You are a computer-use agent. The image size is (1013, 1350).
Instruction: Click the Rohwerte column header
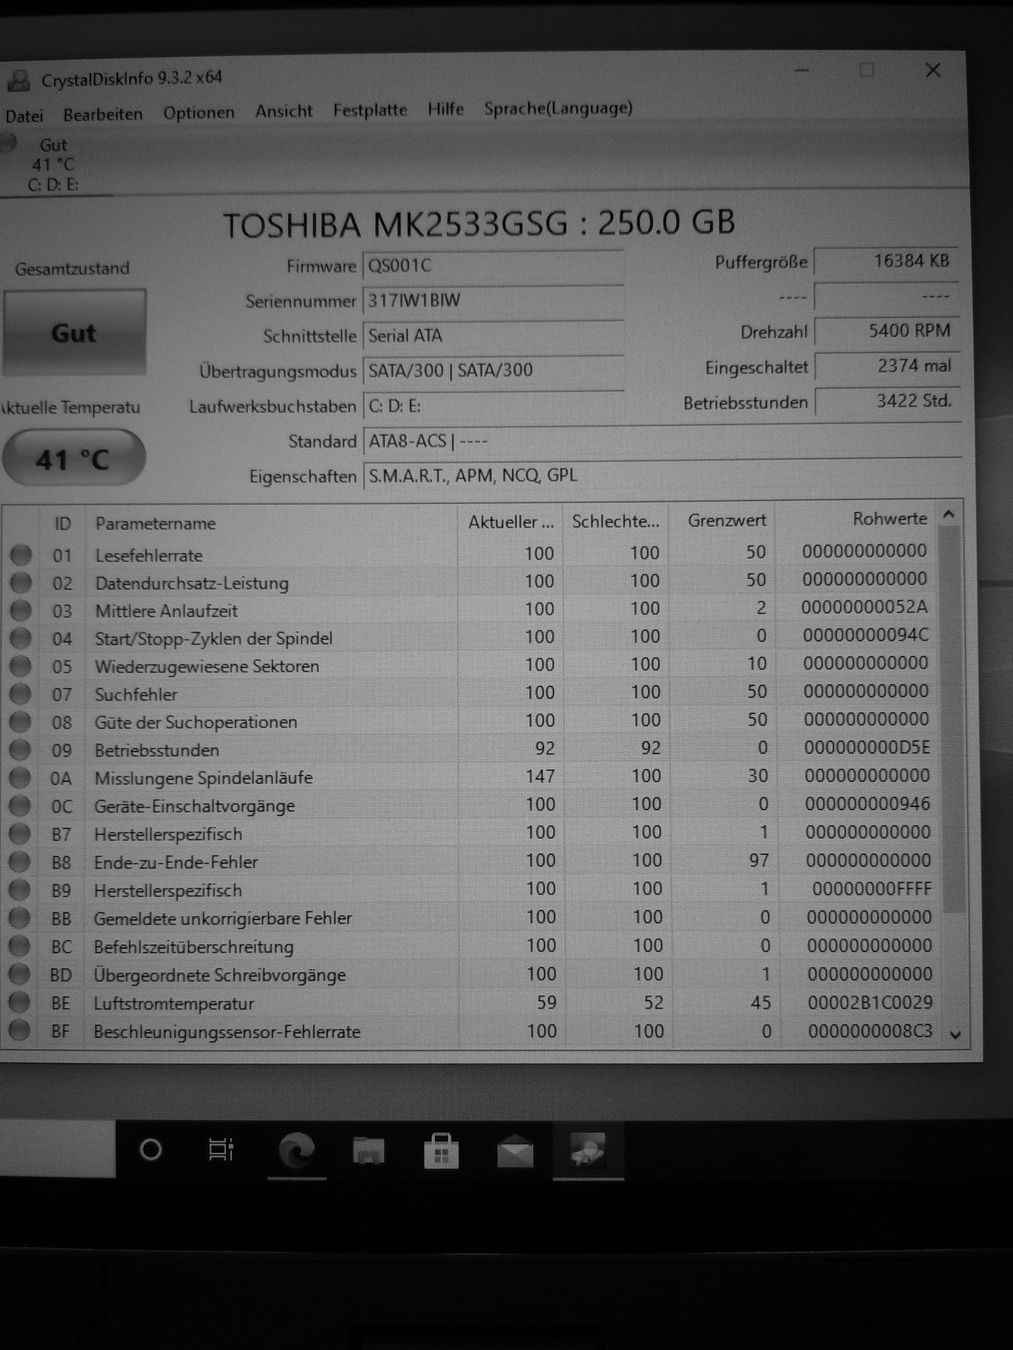[857, 519]
